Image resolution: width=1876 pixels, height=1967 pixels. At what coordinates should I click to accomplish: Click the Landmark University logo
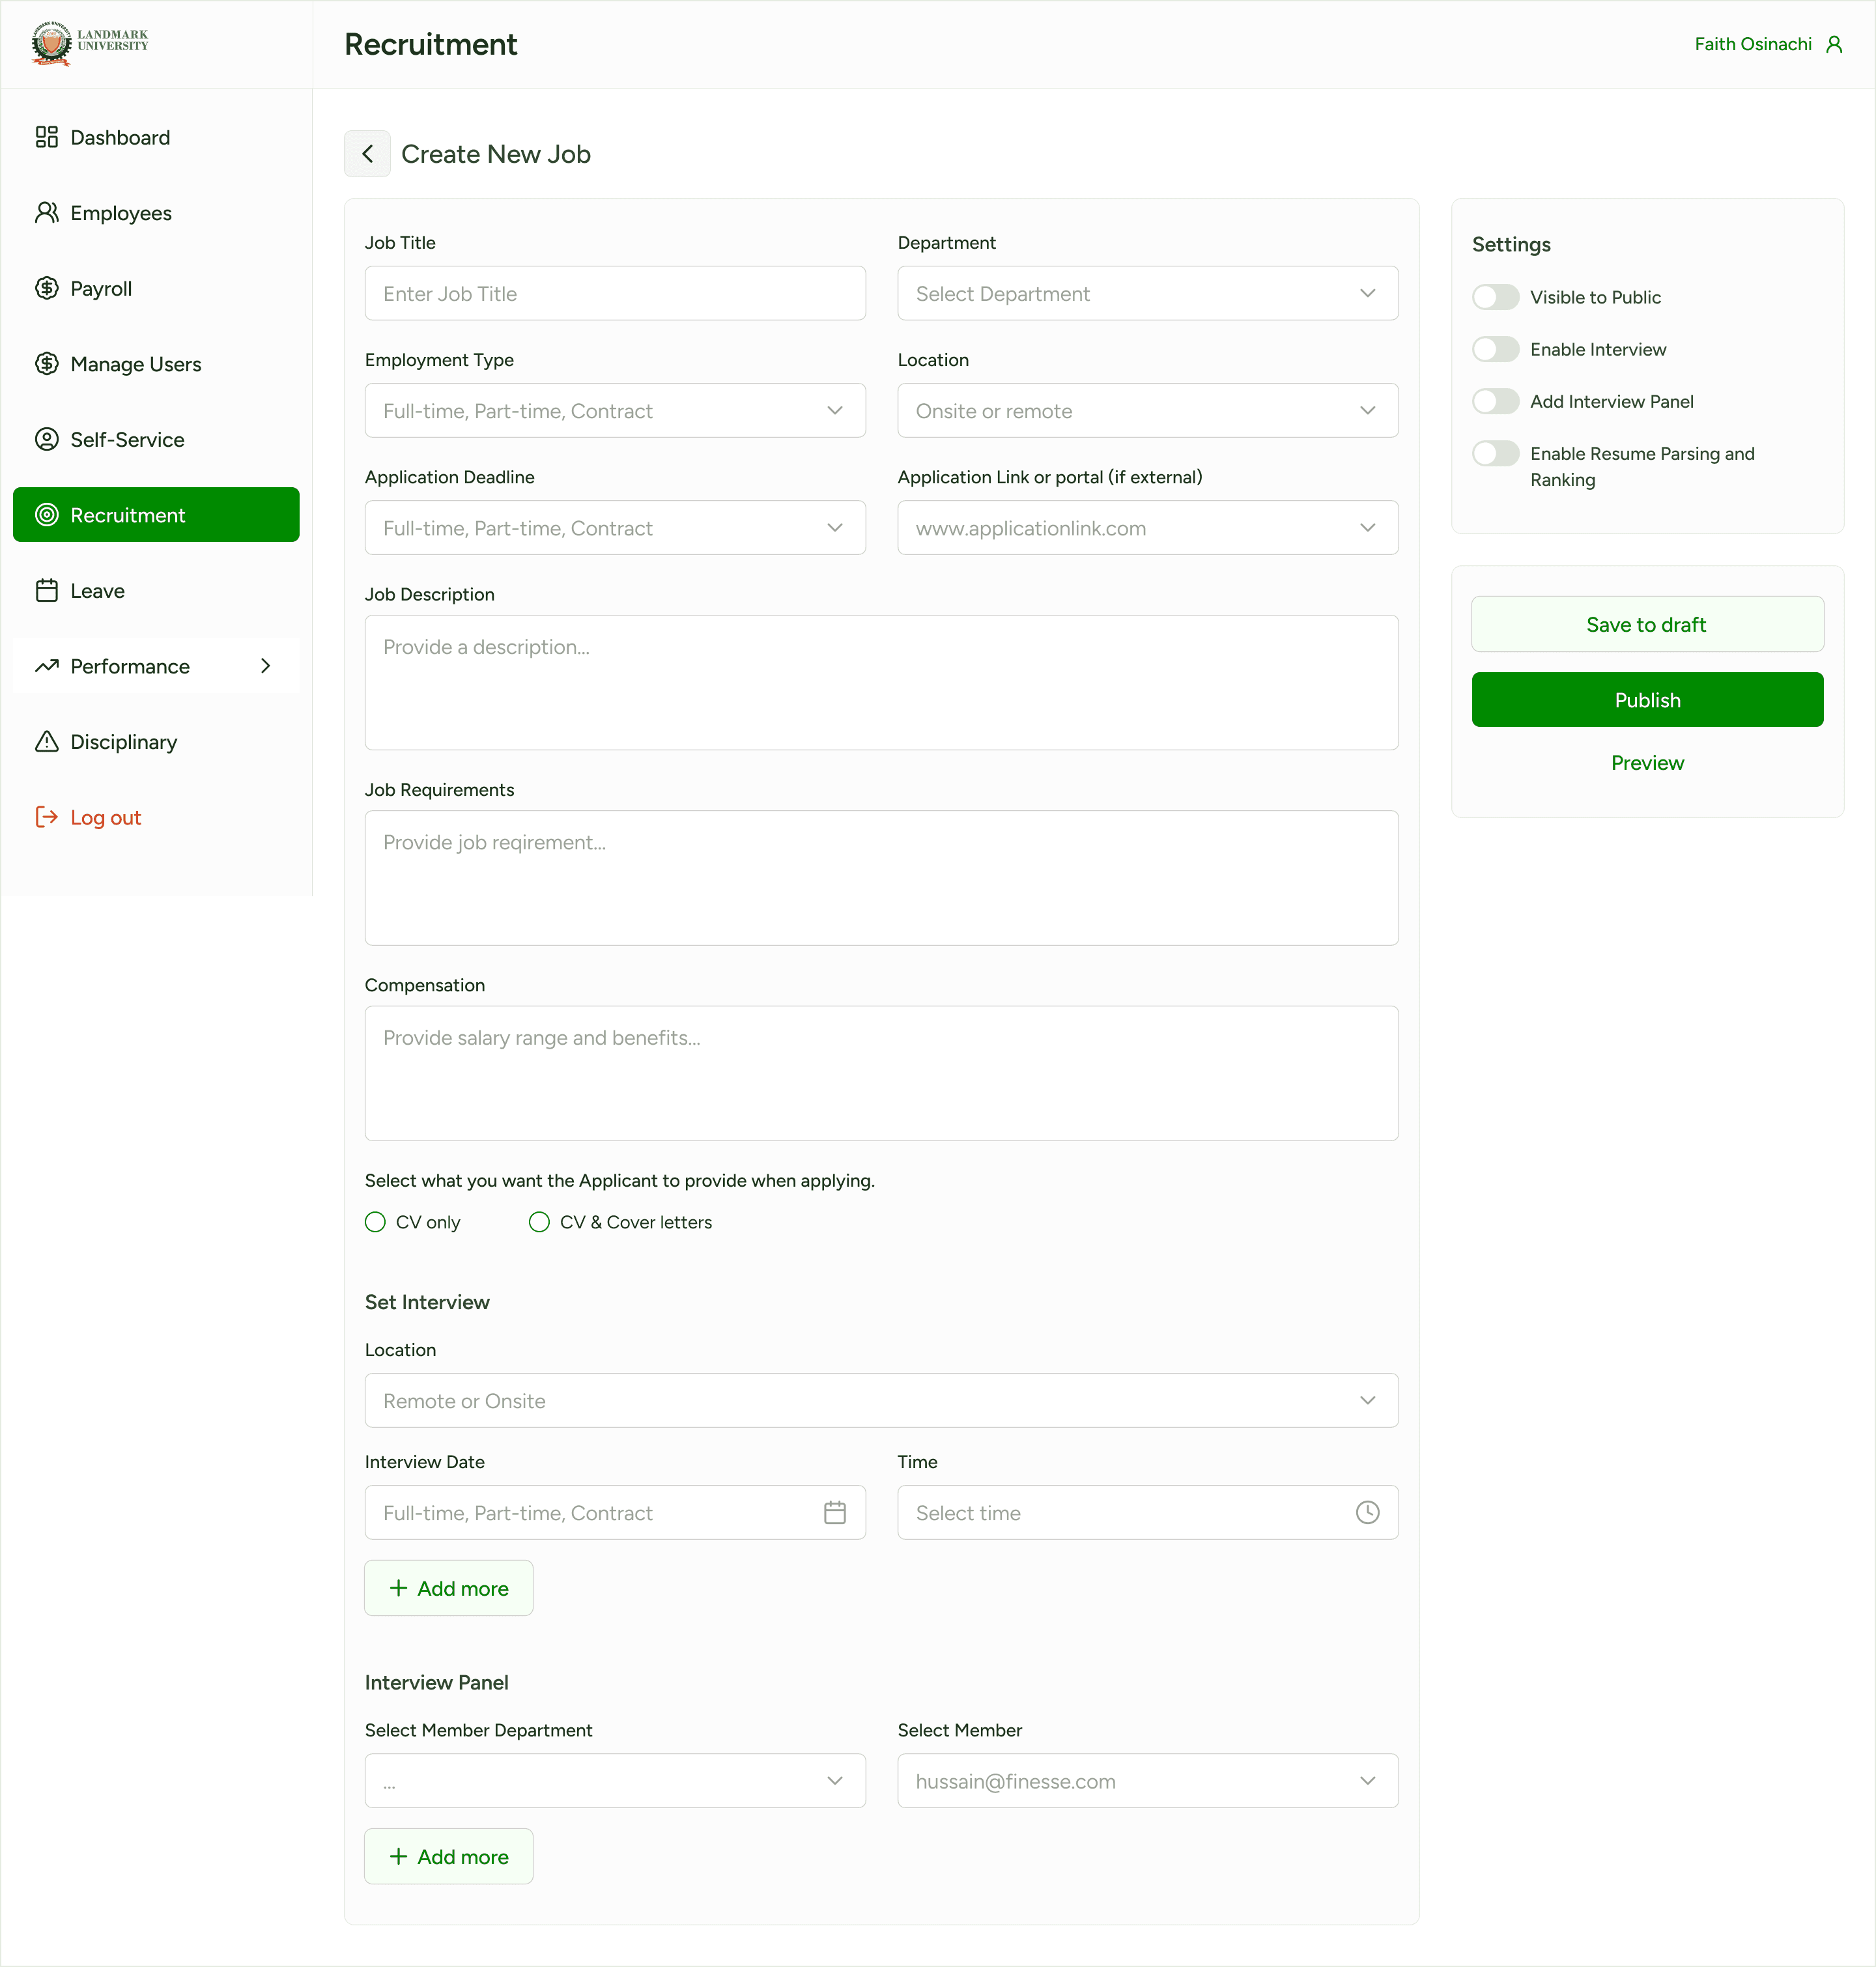[90, 43]
